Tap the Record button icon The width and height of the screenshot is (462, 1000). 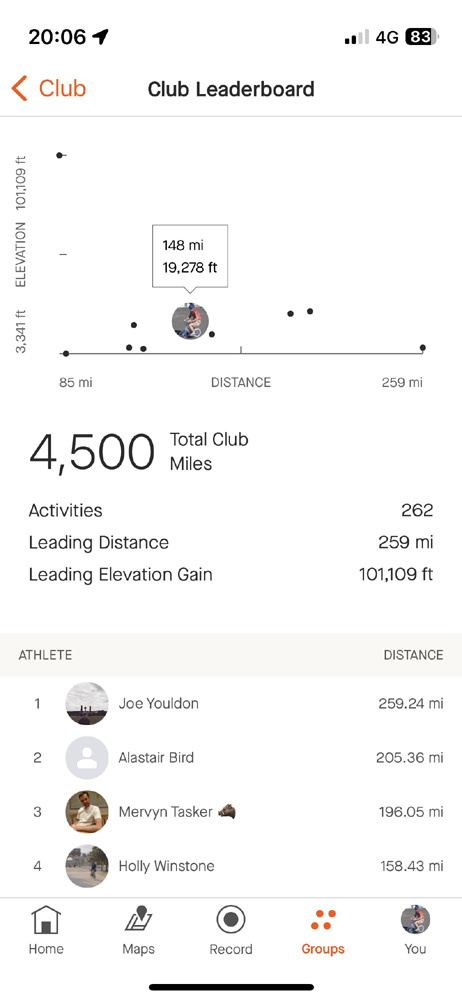tap(231, 920)
